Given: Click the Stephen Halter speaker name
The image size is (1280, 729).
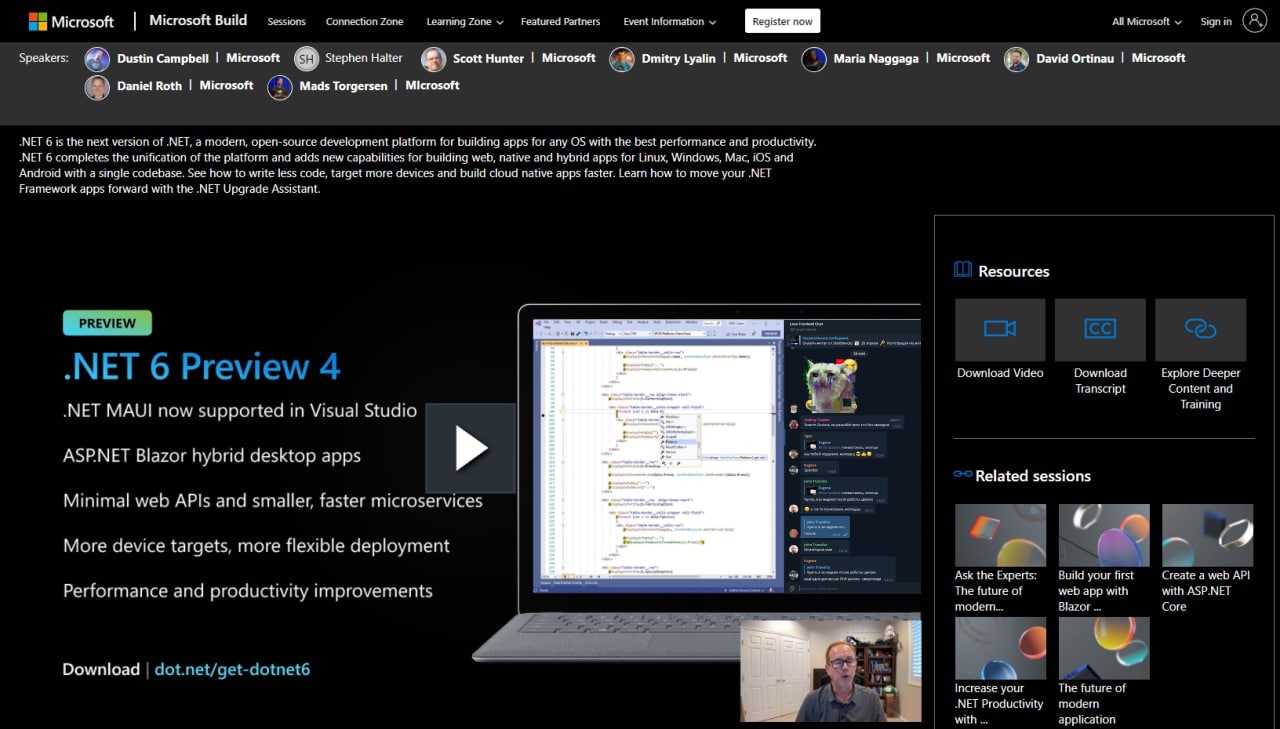Looking at the screenshot, I should (364, 59).
